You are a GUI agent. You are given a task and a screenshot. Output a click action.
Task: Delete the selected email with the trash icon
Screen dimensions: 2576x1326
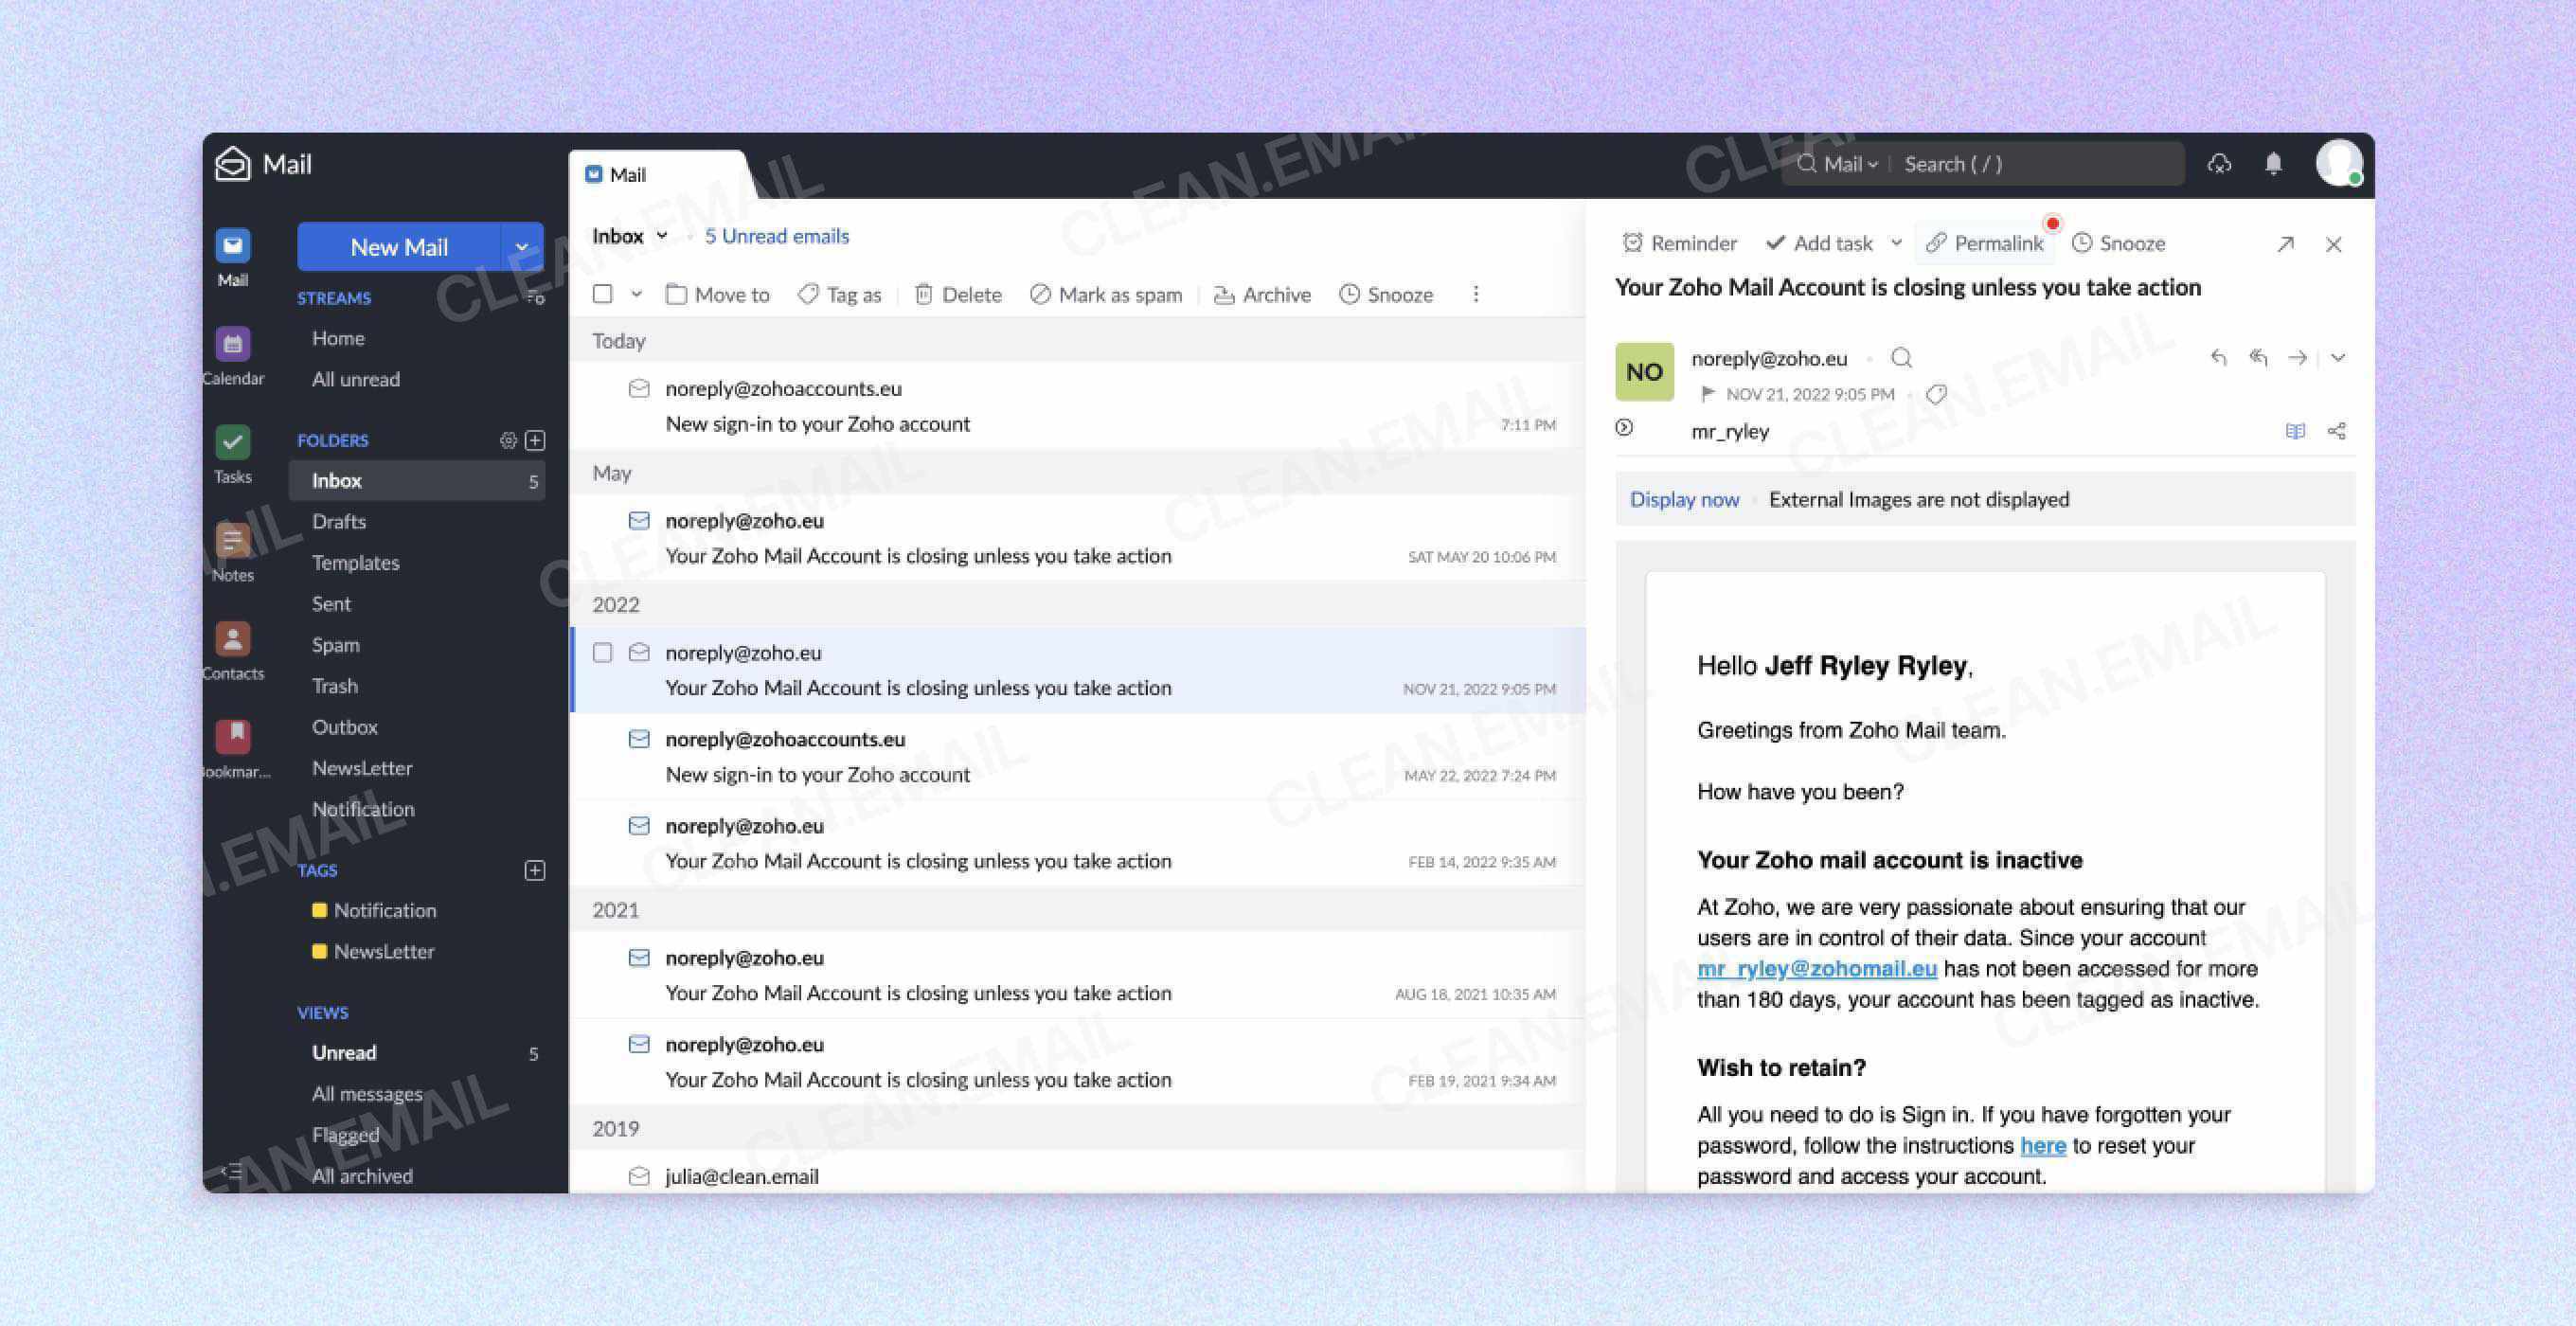click(957, 294)
